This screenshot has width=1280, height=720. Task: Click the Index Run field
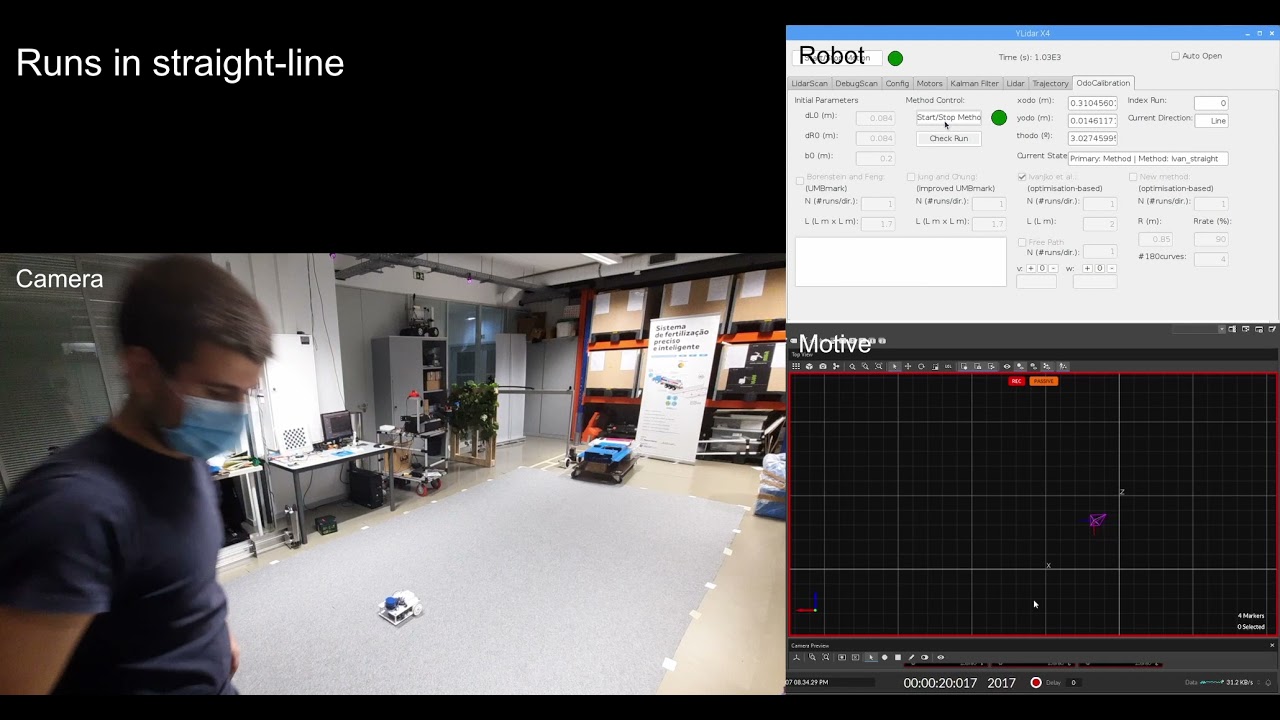tap(1211, 103)
